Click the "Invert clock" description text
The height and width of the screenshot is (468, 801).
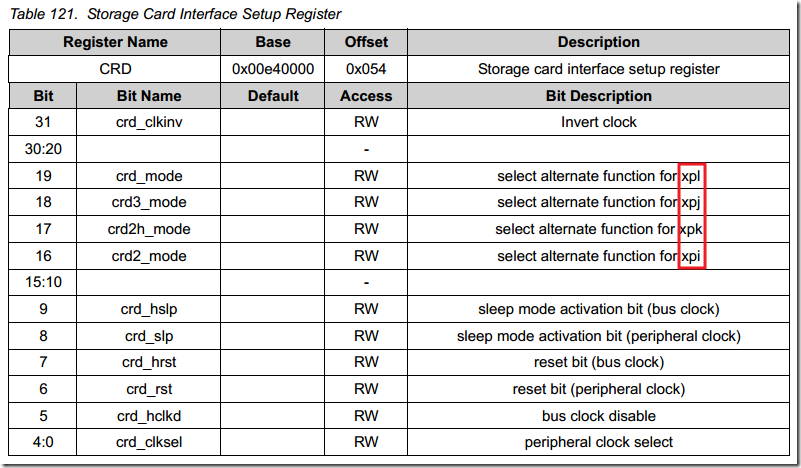pyautogui.click(x=598, y=122)
